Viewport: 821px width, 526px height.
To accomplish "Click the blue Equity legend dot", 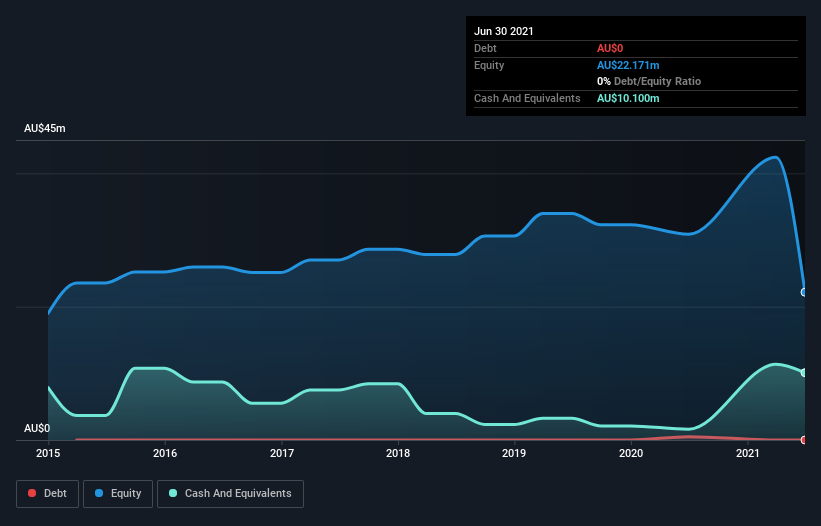I will click(x=100, y=493).
